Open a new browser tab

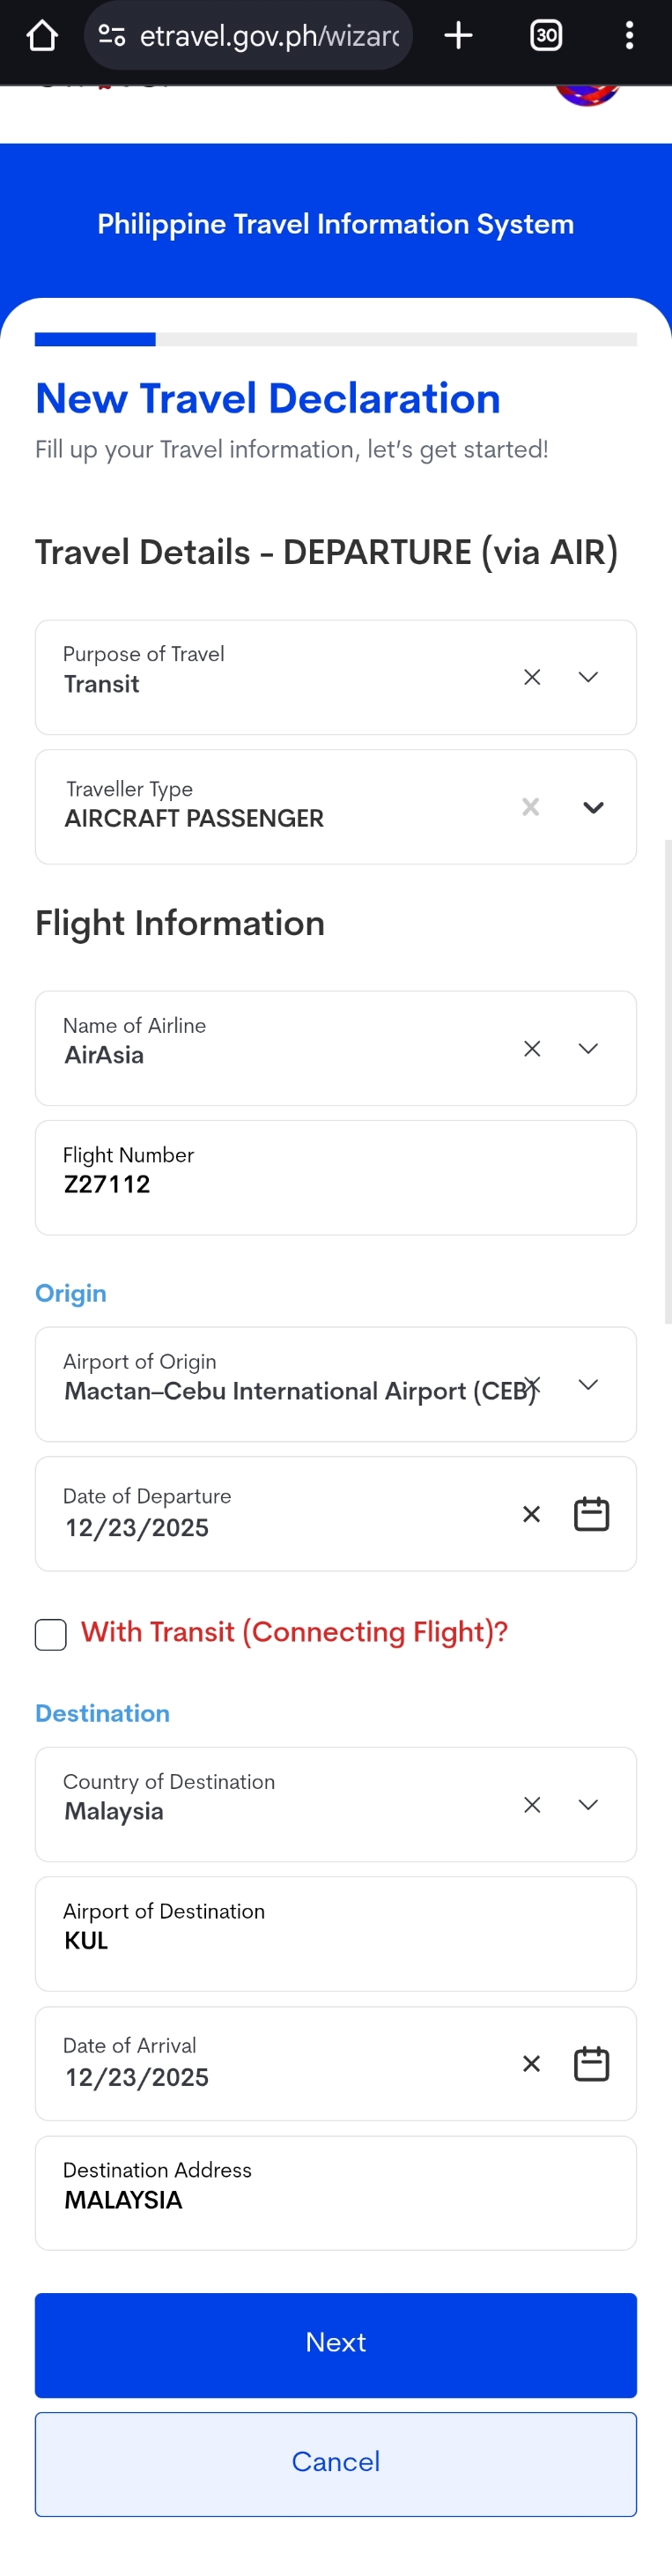[x=458, y=36]
